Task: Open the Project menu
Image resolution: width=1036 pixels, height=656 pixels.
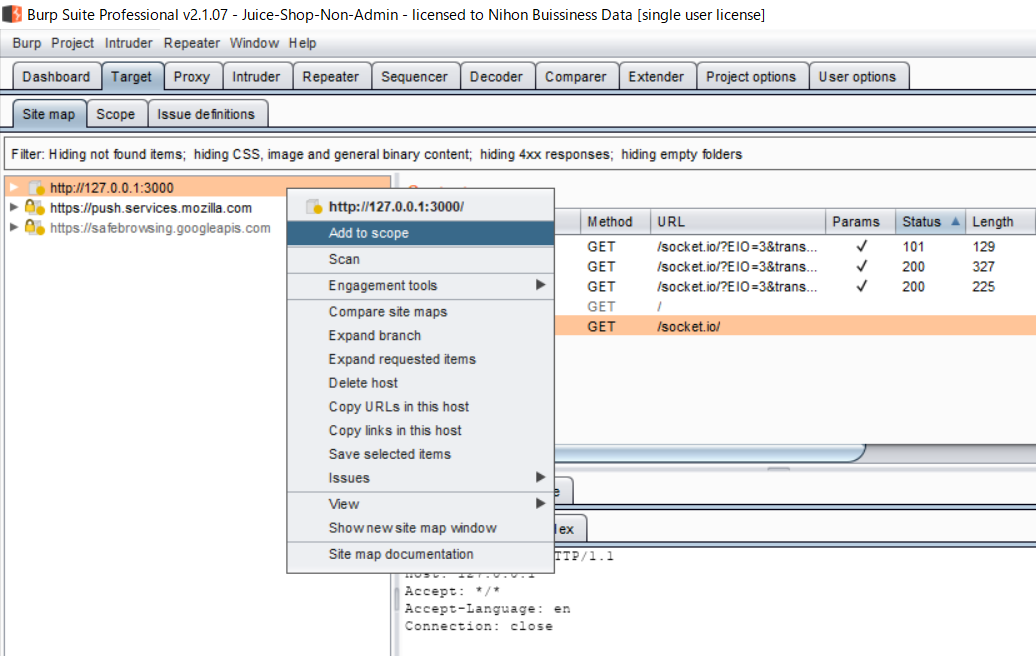Action: [73, 43]
